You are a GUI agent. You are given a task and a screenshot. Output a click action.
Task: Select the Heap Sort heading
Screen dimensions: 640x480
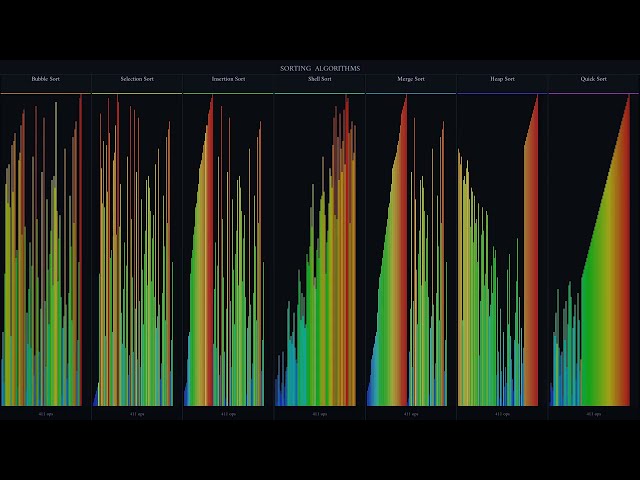pyautogui.click(x=502, y=79)
